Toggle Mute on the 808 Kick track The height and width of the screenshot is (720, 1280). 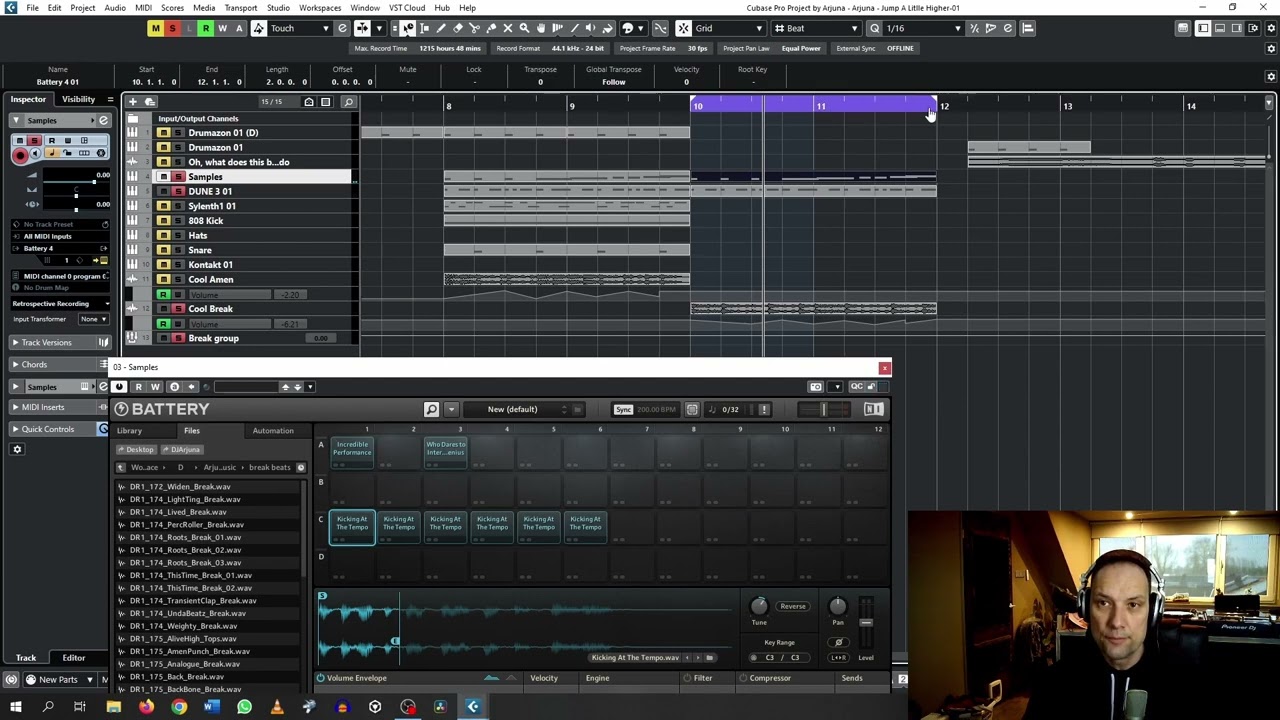tap(164, 221)
